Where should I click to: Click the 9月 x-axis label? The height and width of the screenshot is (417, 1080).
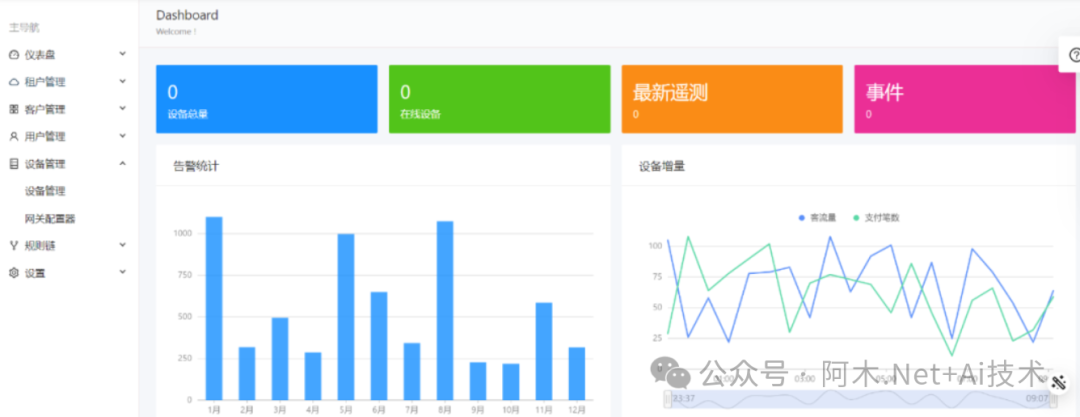pos(478,410)
